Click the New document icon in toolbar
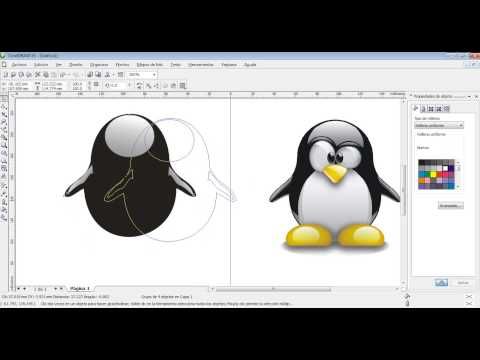 [x=6, y=75]
